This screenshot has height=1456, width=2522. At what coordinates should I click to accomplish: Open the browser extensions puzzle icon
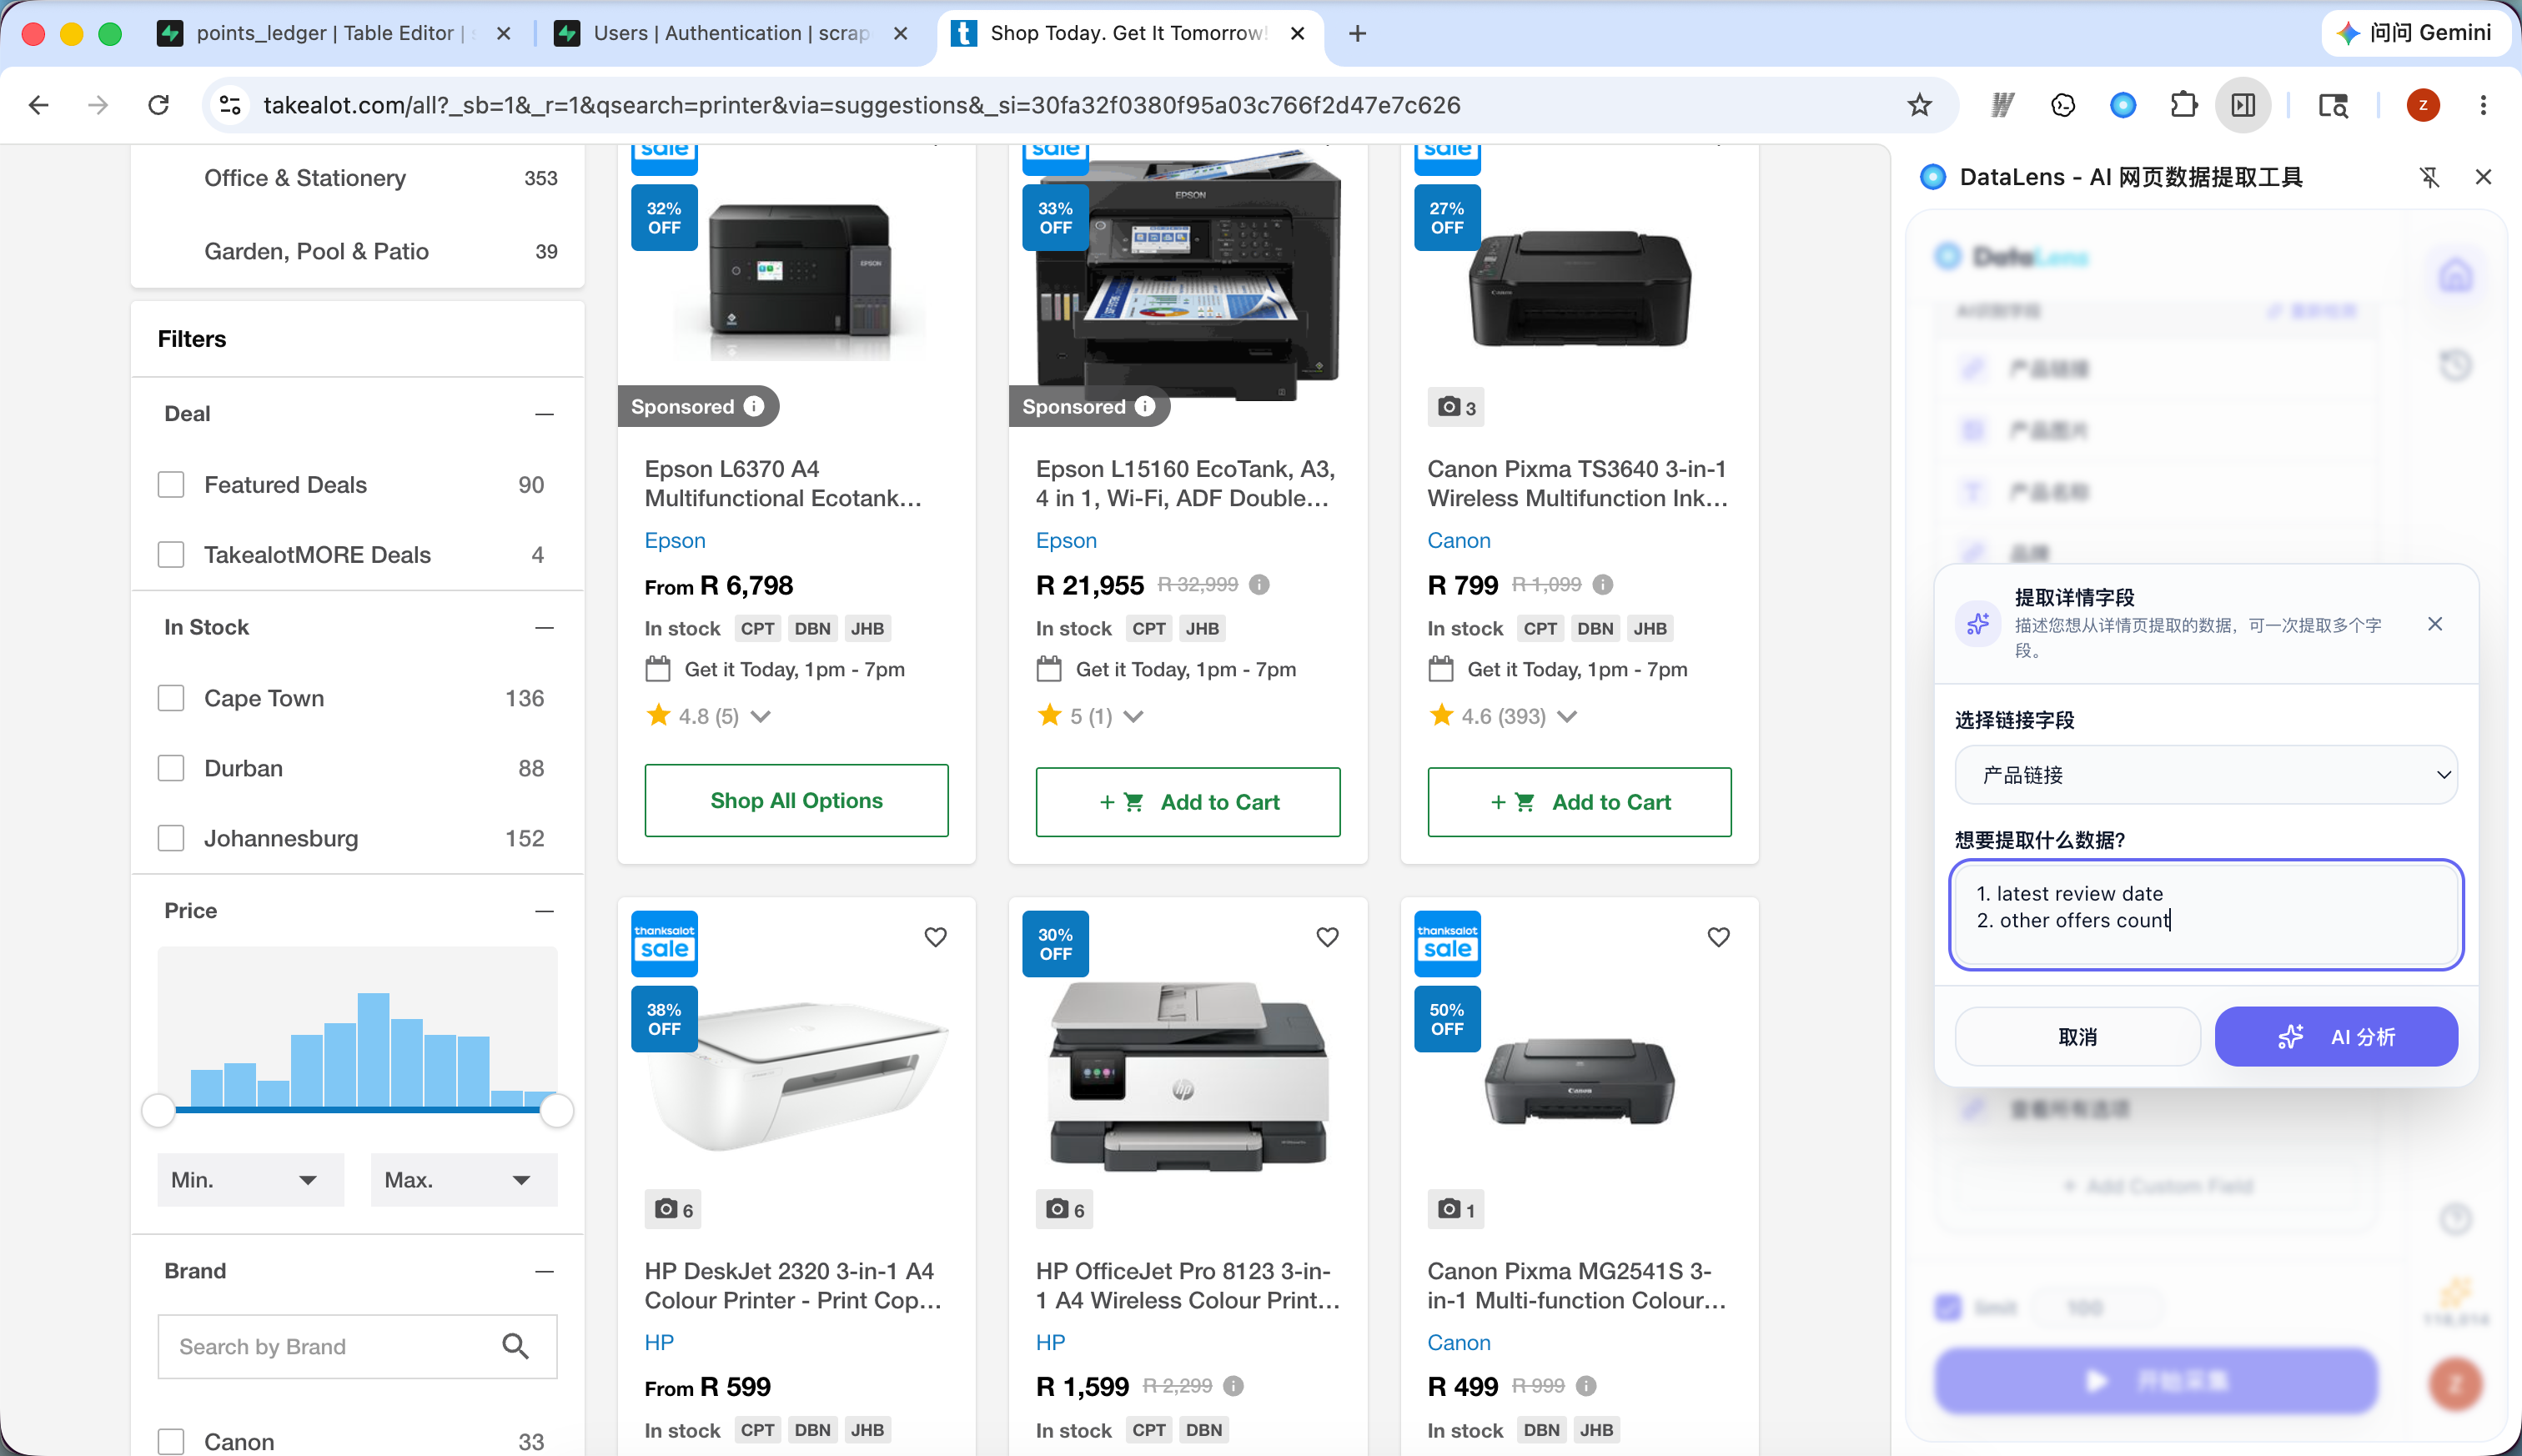[2183, 105]
